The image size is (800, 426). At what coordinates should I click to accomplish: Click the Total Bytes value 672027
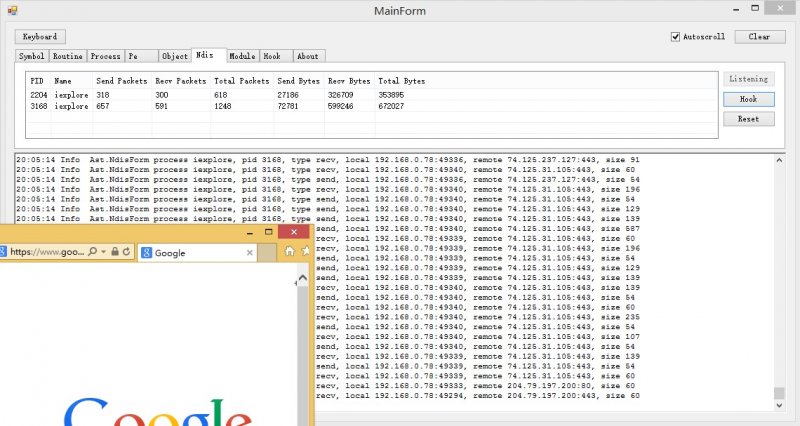point(391,106)
